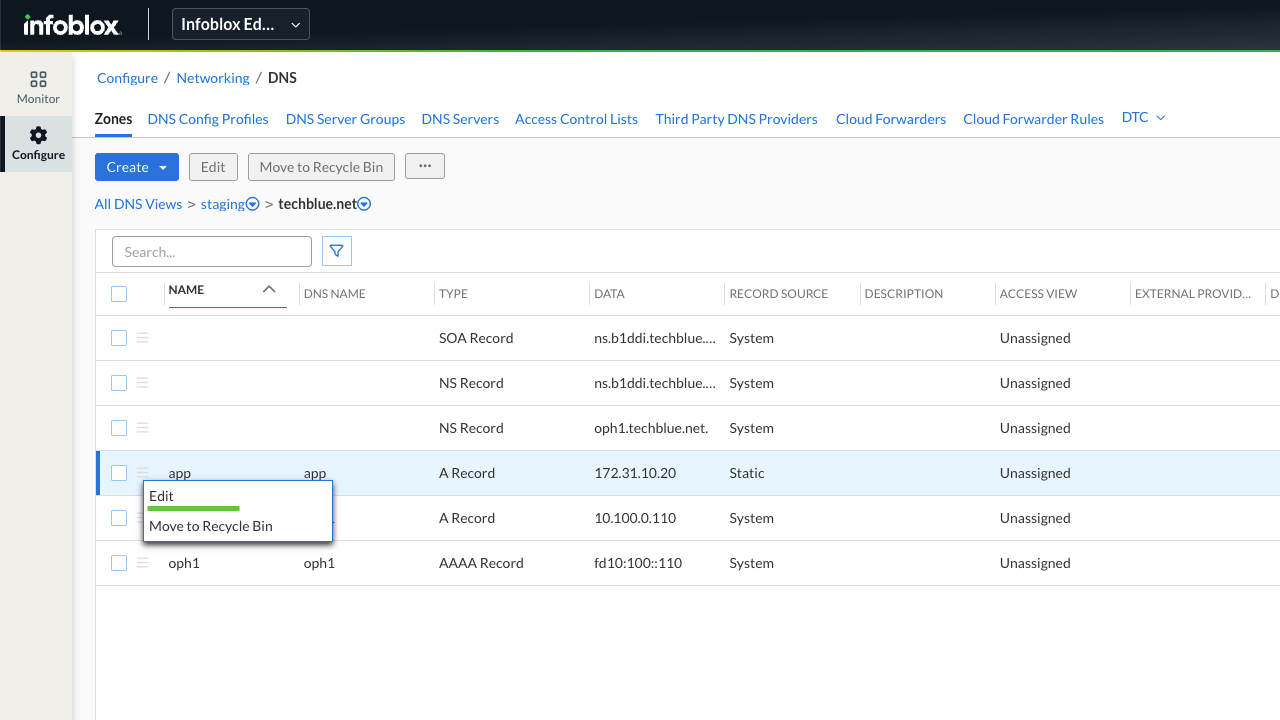
Task: Click the three-dot more actions button
Action: point(424,167)
